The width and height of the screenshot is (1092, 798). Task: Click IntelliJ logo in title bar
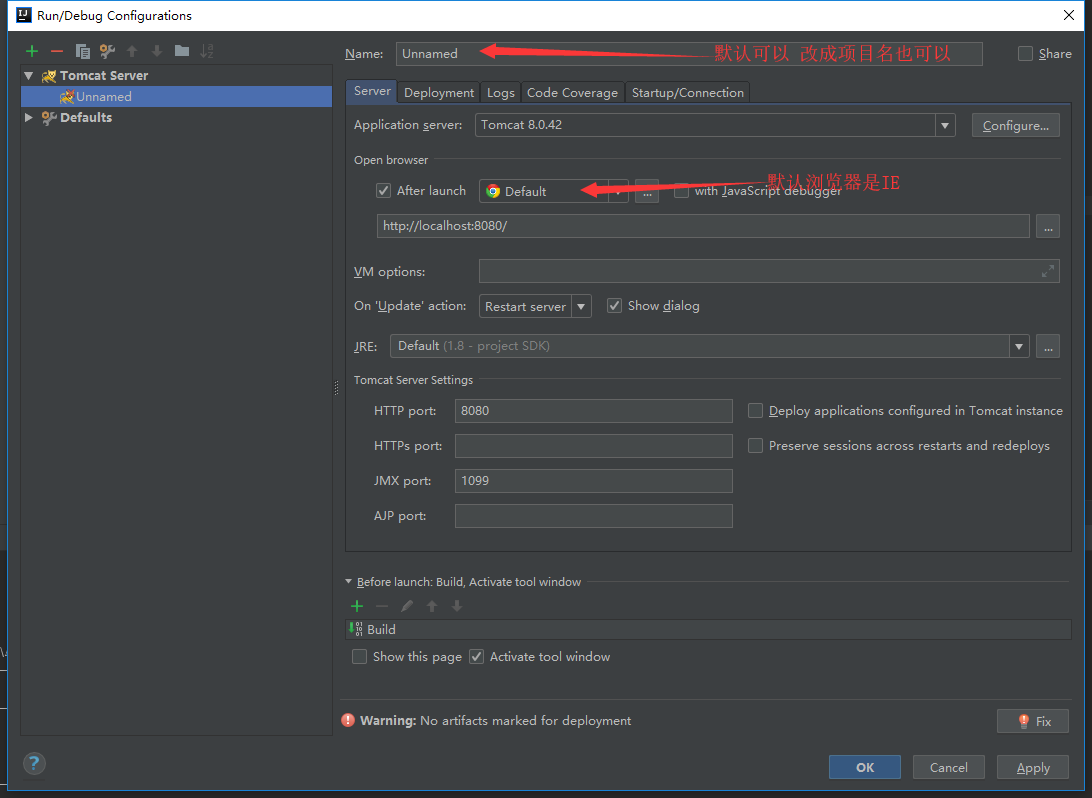click(x=24, y=15)
